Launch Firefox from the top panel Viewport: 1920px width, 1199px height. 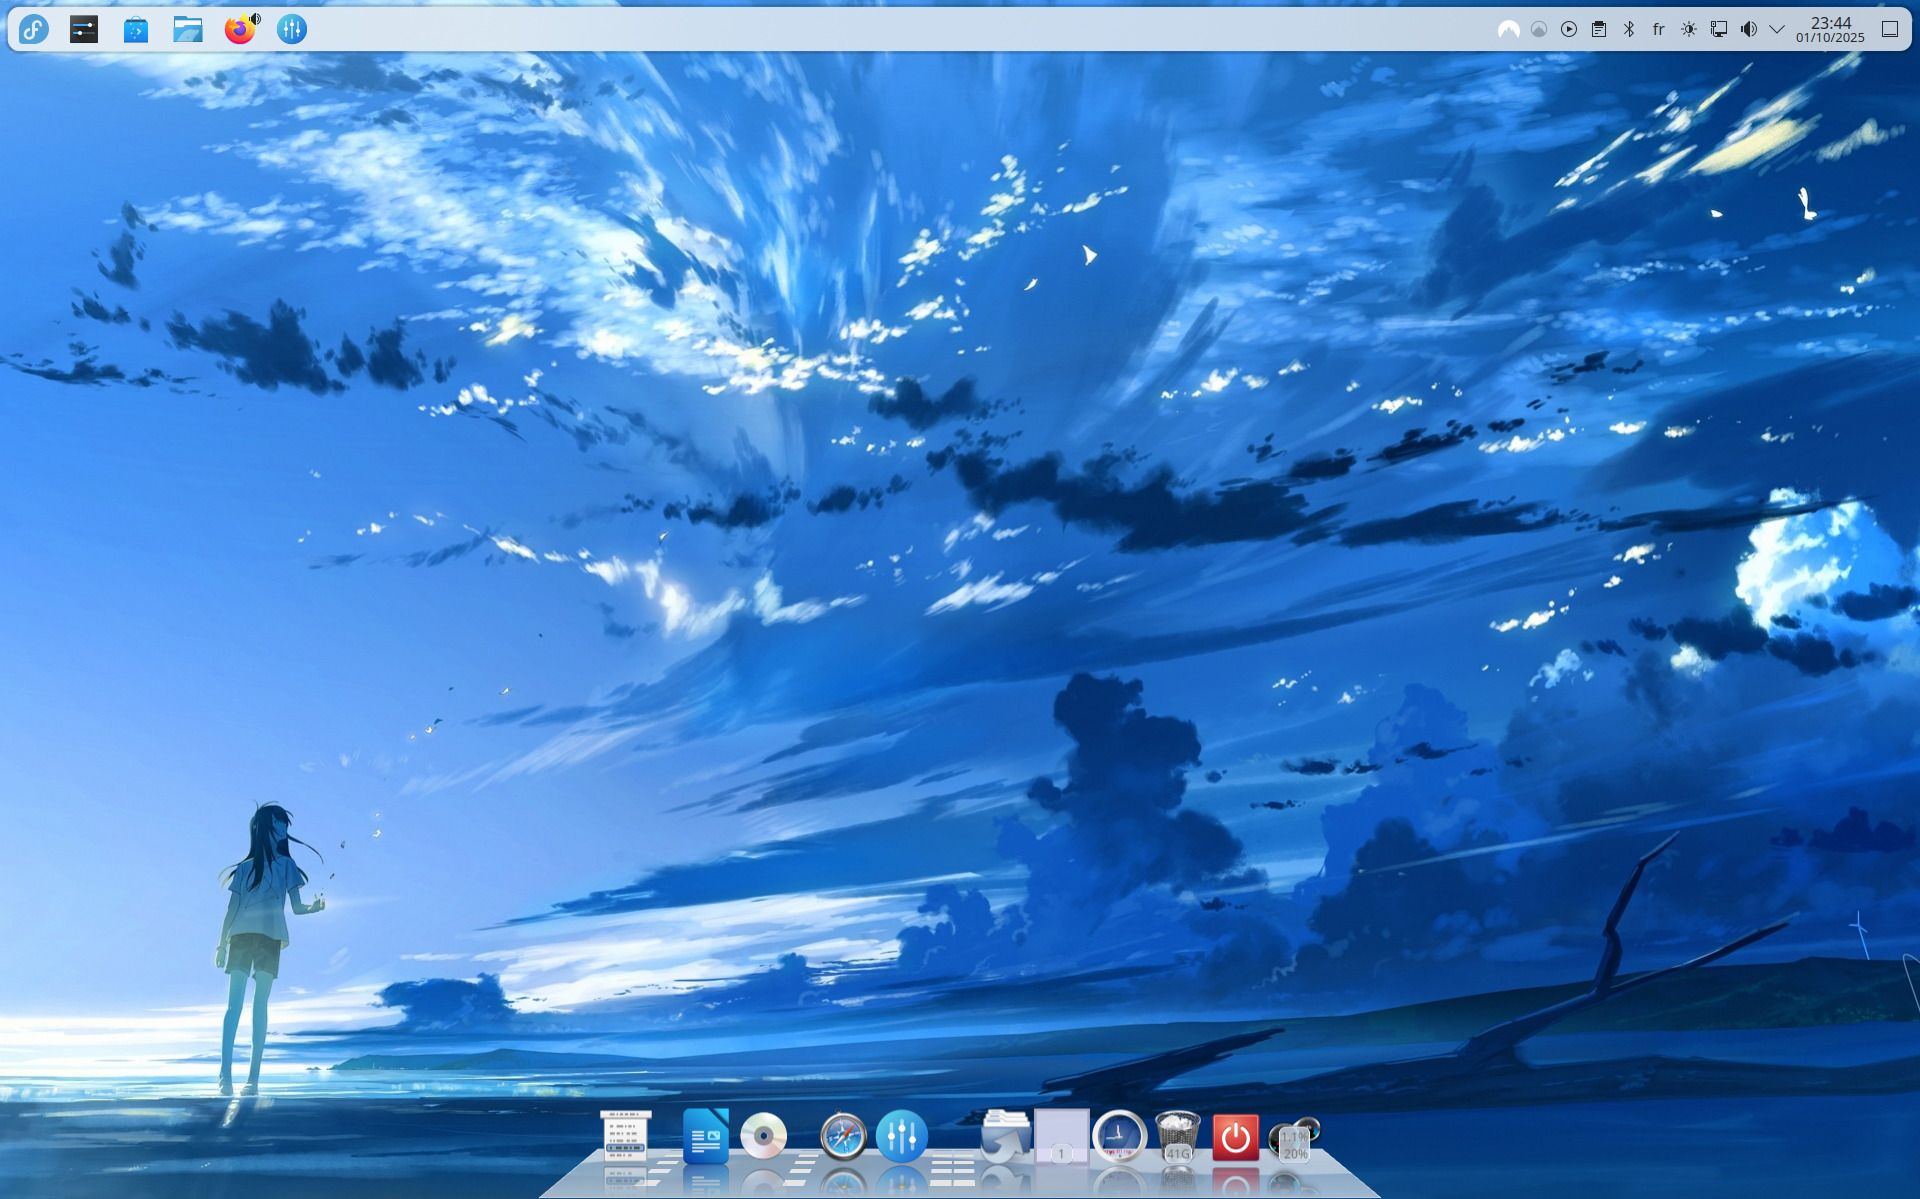[x=239, y=29]
